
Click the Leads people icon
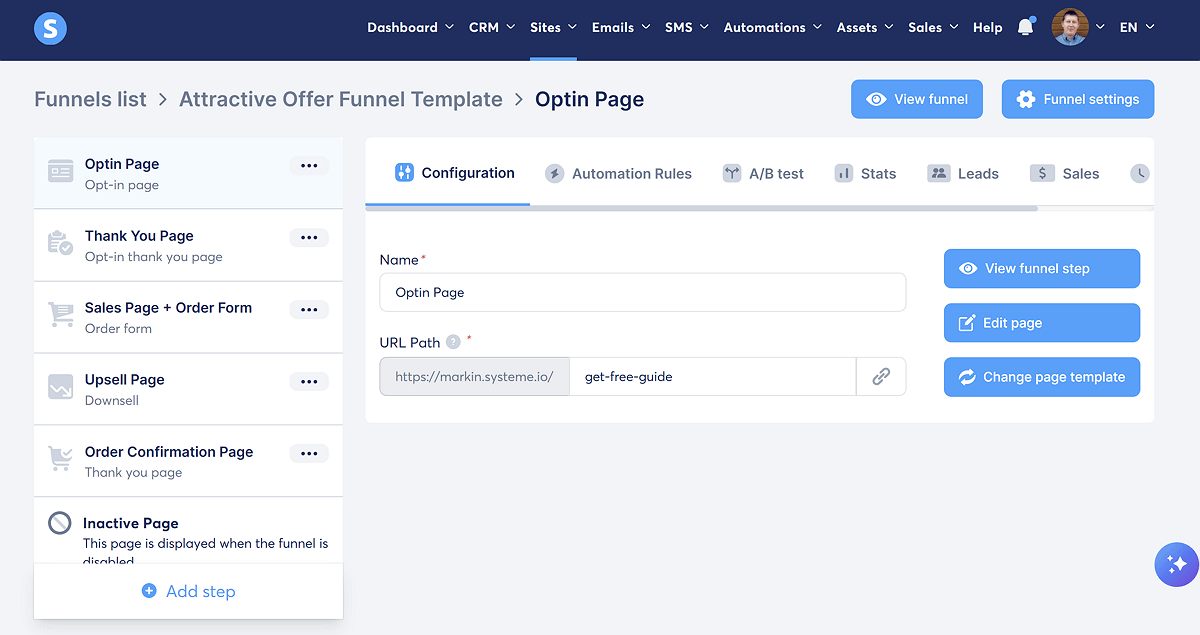coord(938,173)
